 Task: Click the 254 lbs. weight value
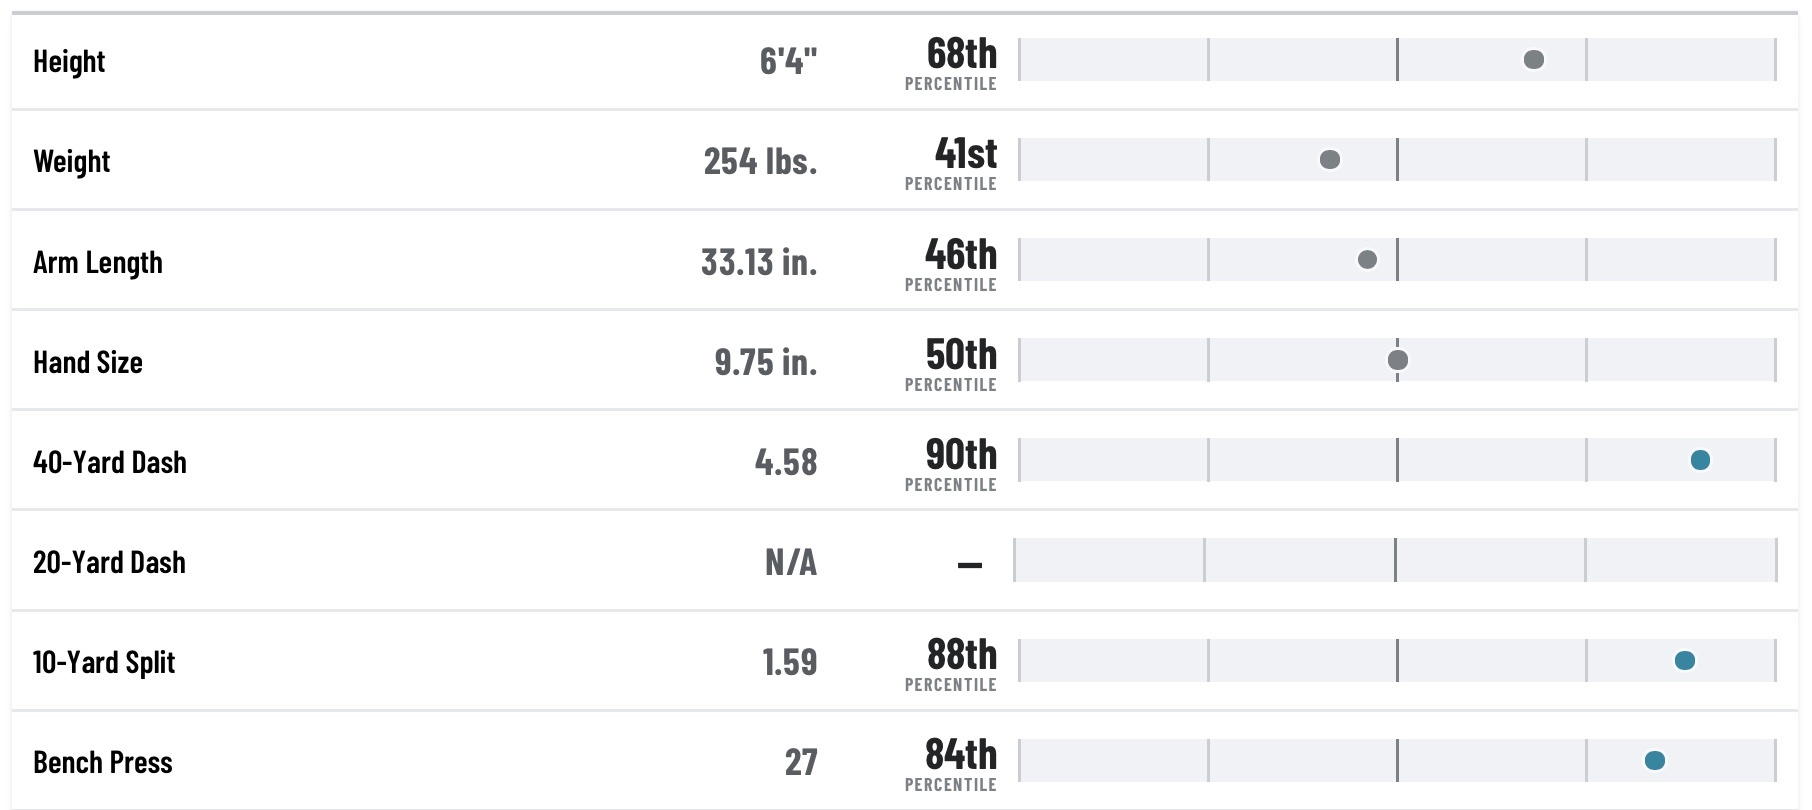(760, 161)
